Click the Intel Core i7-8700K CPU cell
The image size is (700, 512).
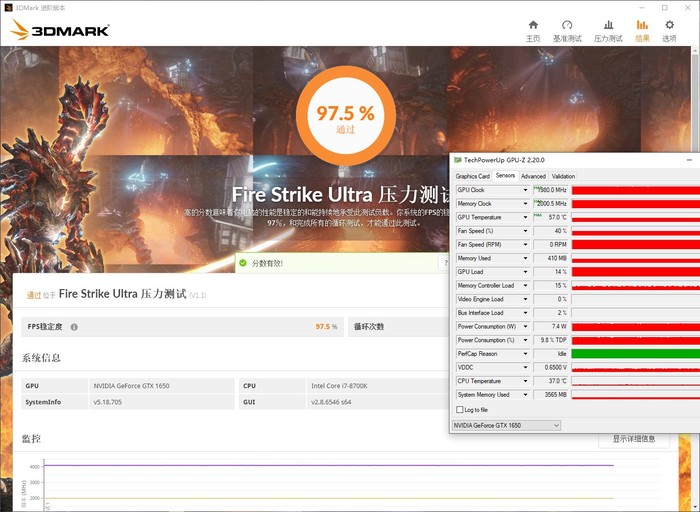pos(377,386)
